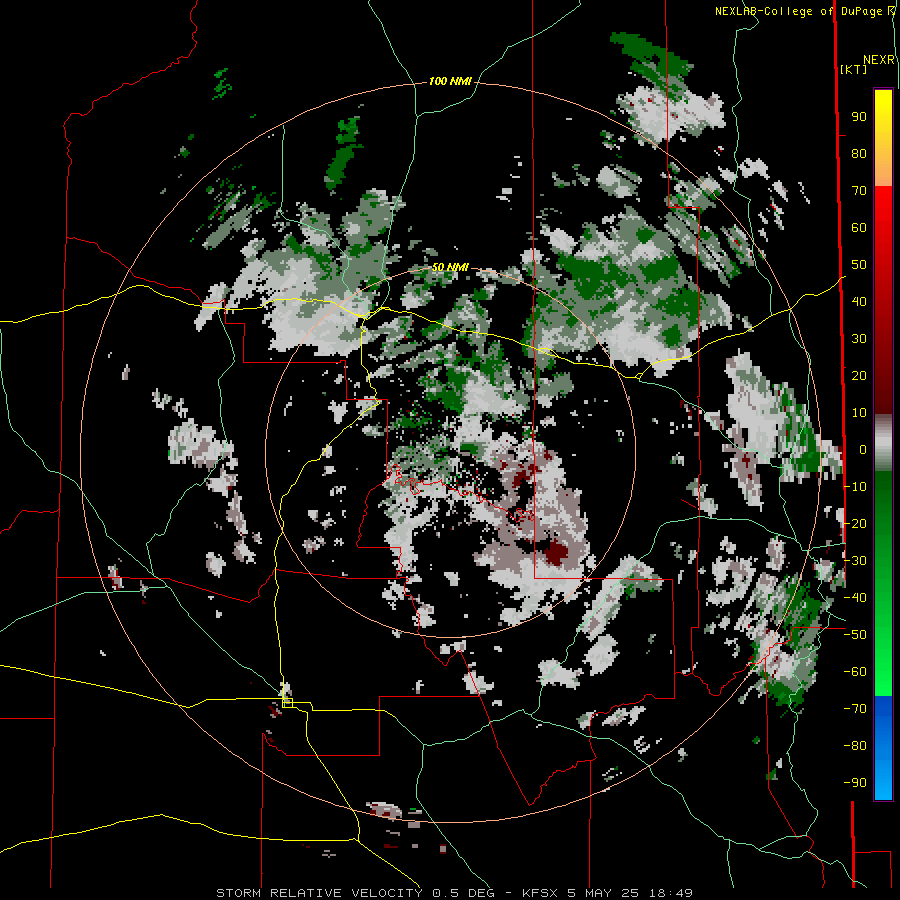Click the -90 colorbar label

click(855, 783)
